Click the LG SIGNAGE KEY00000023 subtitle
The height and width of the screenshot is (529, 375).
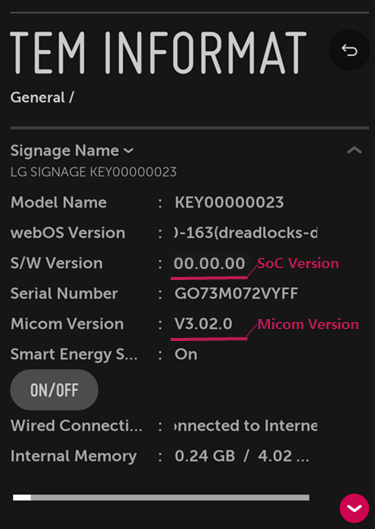[93, 172]
